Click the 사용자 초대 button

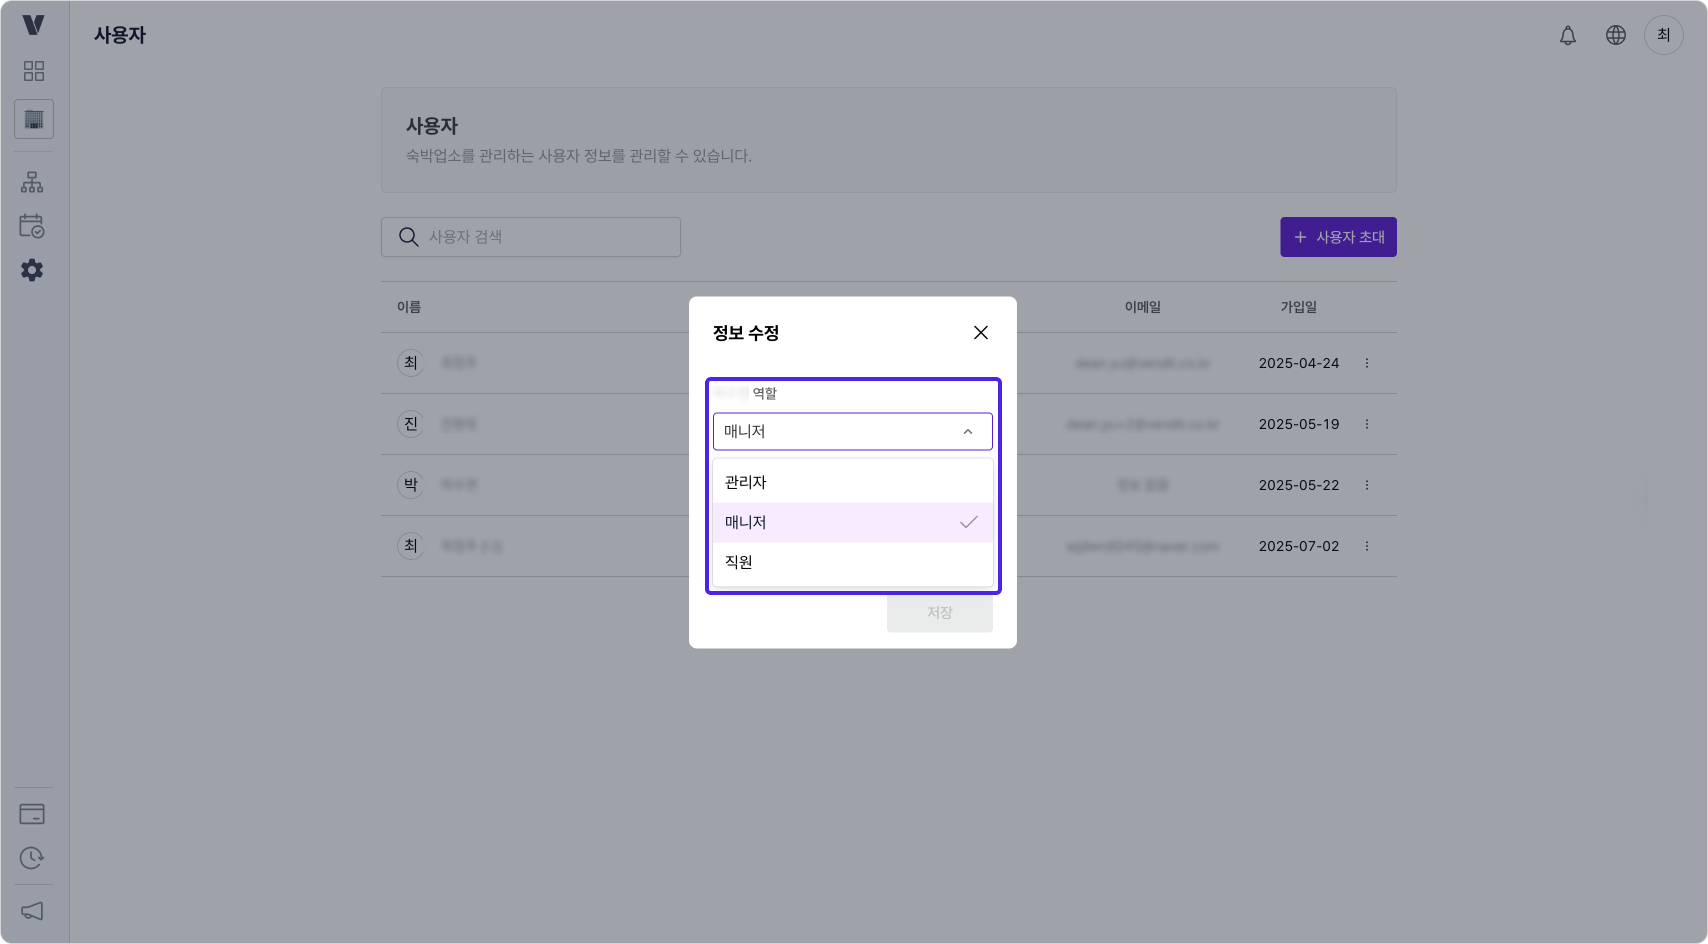point(1338,237)
